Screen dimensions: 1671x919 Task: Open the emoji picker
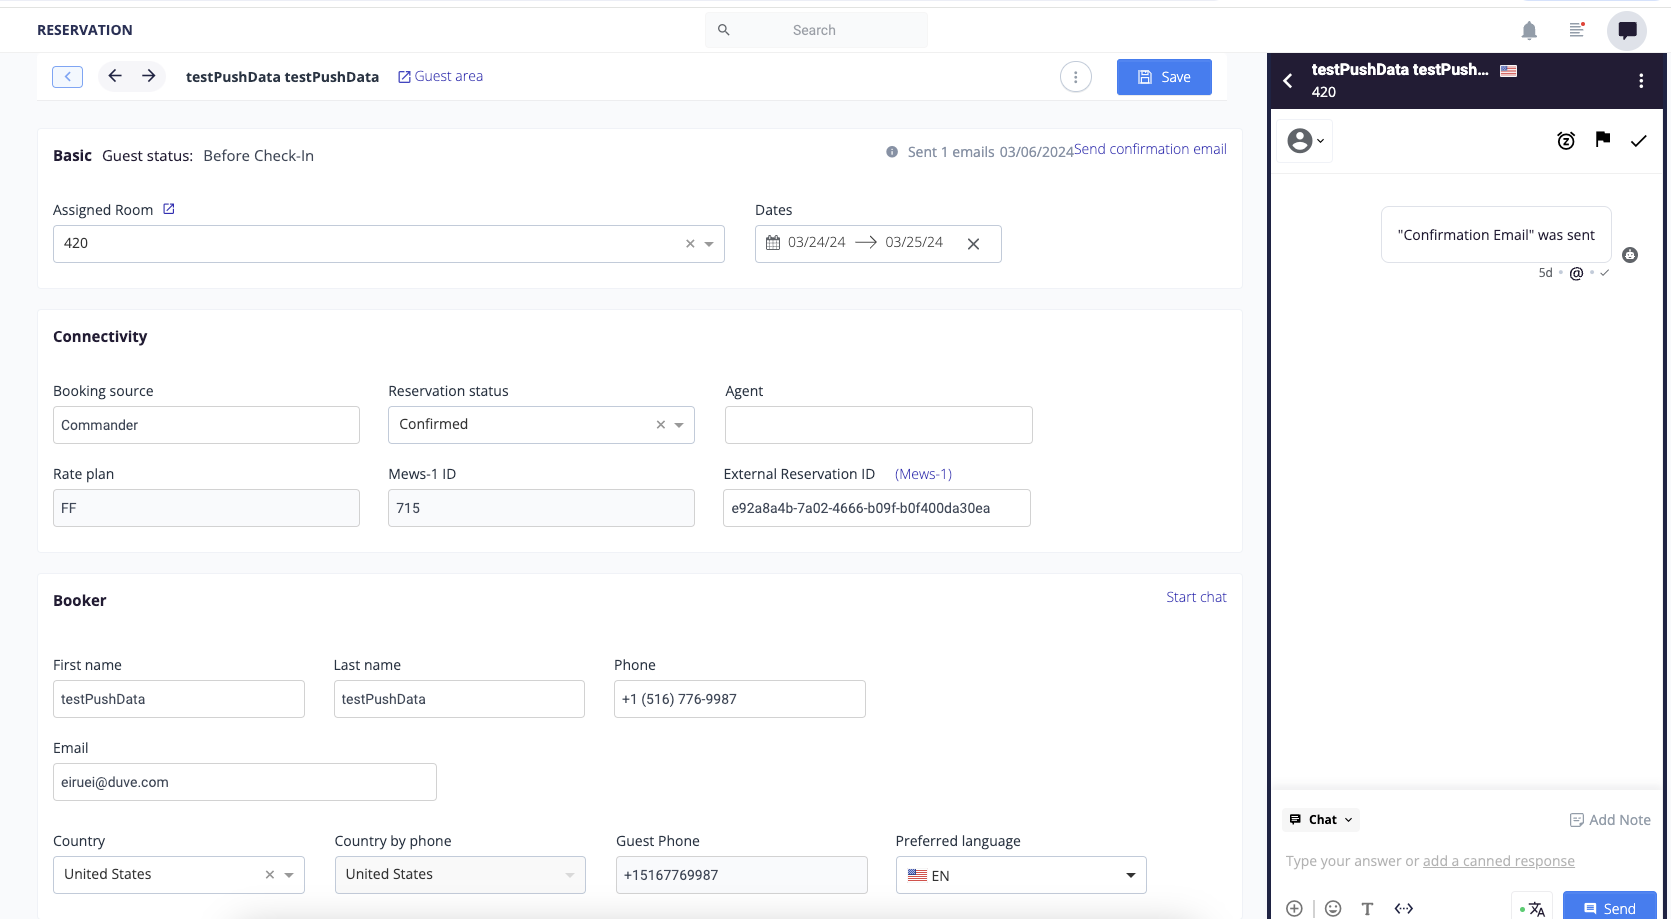coord(1333,908)
